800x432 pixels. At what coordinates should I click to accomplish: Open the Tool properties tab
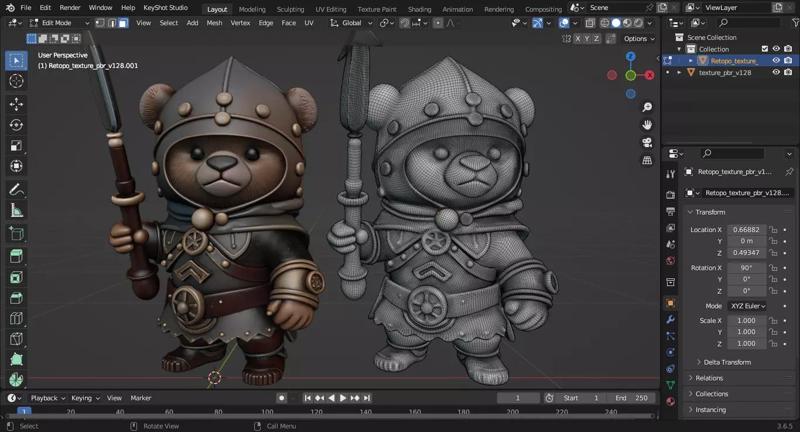pyautogui.click(x=670, y=174)
